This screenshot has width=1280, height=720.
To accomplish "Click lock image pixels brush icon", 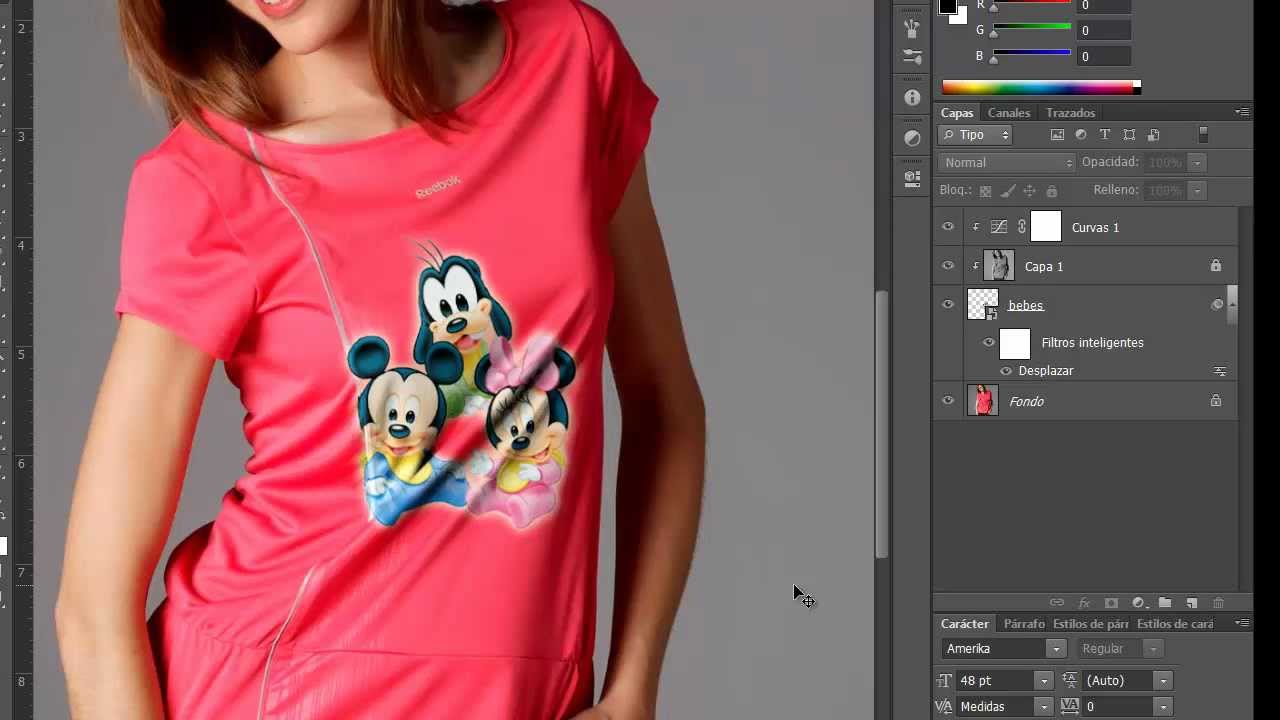I will pos(1008,190).
